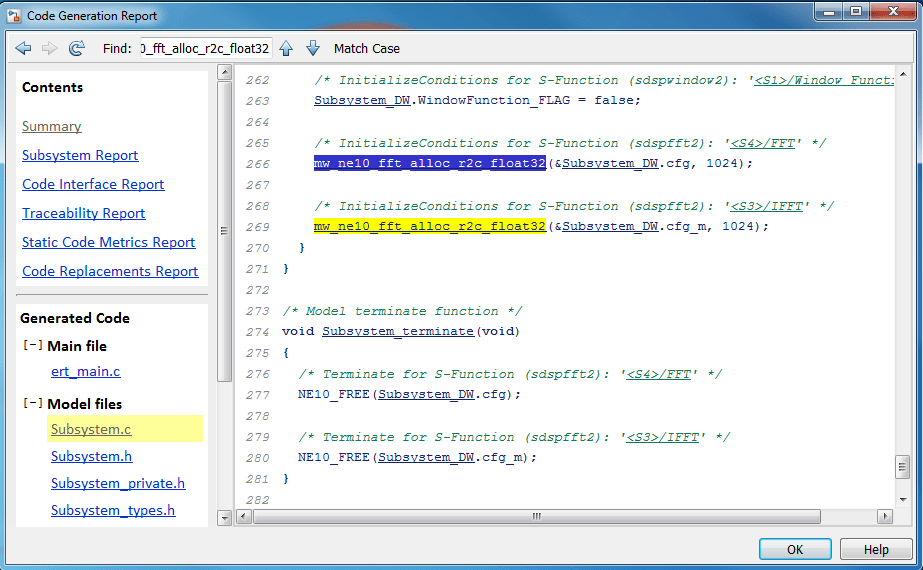The height and width of the screenshot is (570, 923).
Task: Find next match with down arrow
Action: click(312, 48)
